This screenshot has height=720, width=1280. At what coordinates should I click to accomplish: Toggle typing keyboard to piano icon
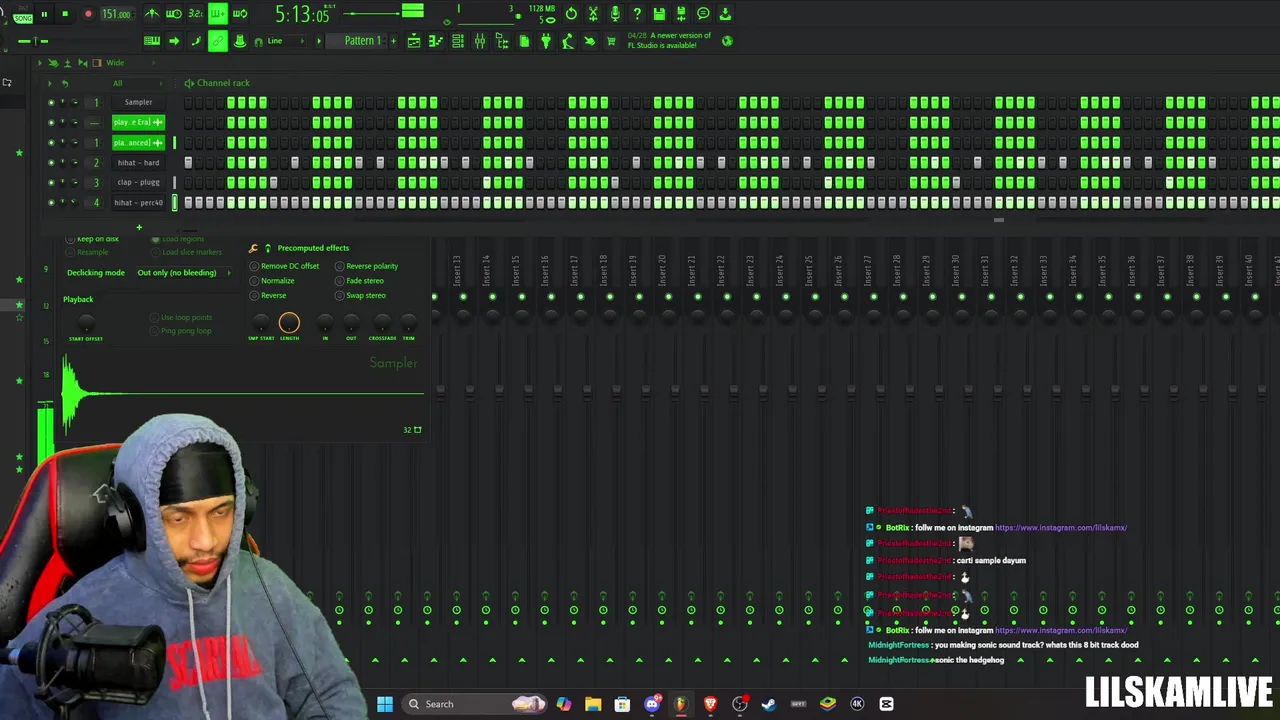point(152,41)
